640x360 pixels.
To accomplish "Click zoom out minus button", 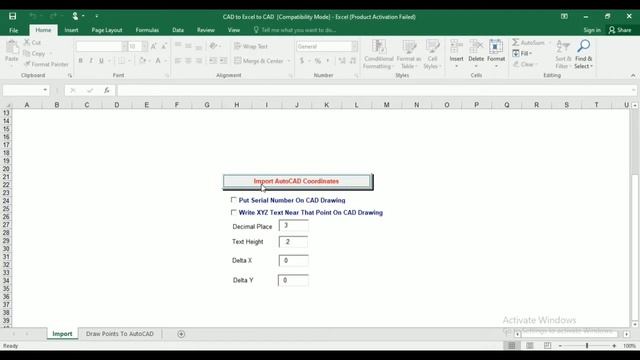I will 560,346.
